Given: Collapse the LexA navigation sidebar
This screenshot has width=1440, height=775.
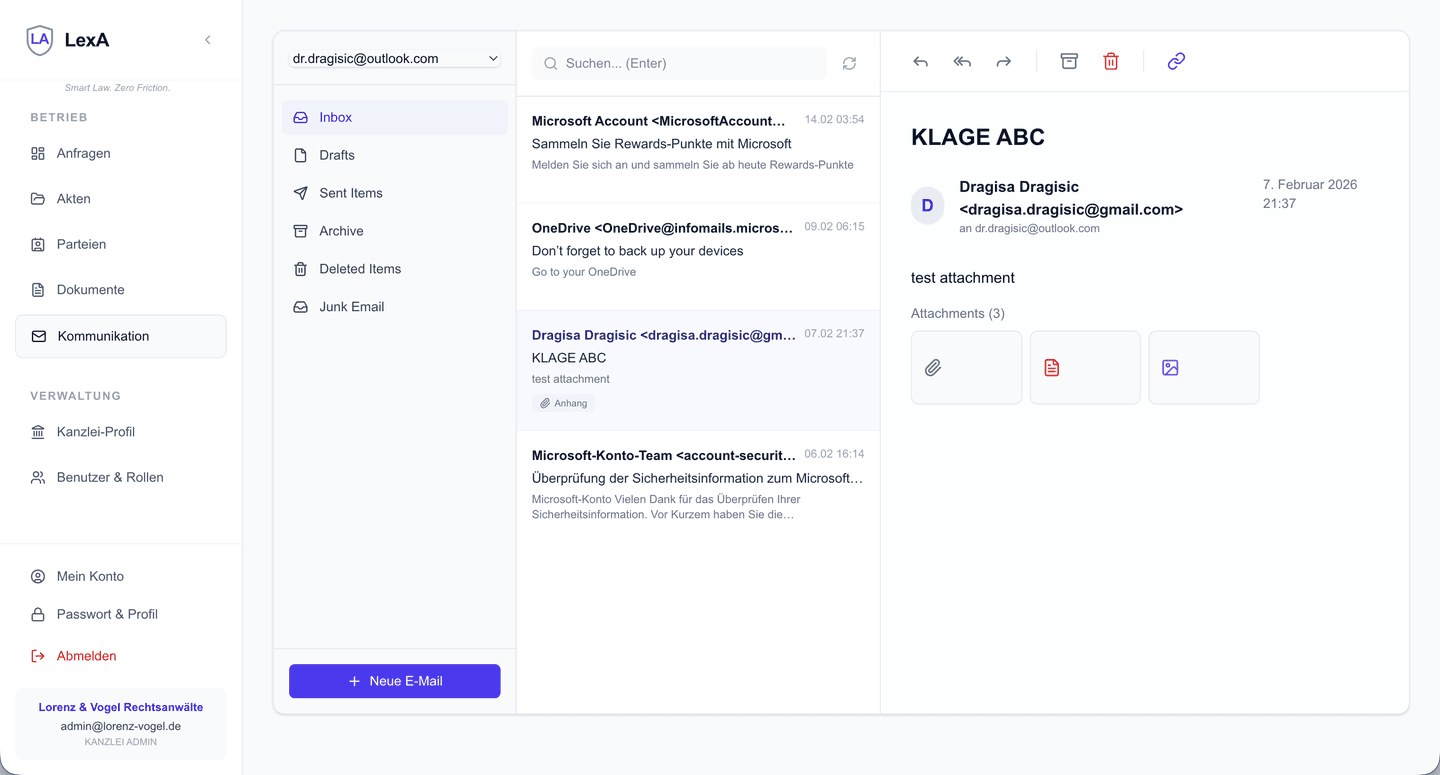Looking at the screenshot, I should (207, 40).
